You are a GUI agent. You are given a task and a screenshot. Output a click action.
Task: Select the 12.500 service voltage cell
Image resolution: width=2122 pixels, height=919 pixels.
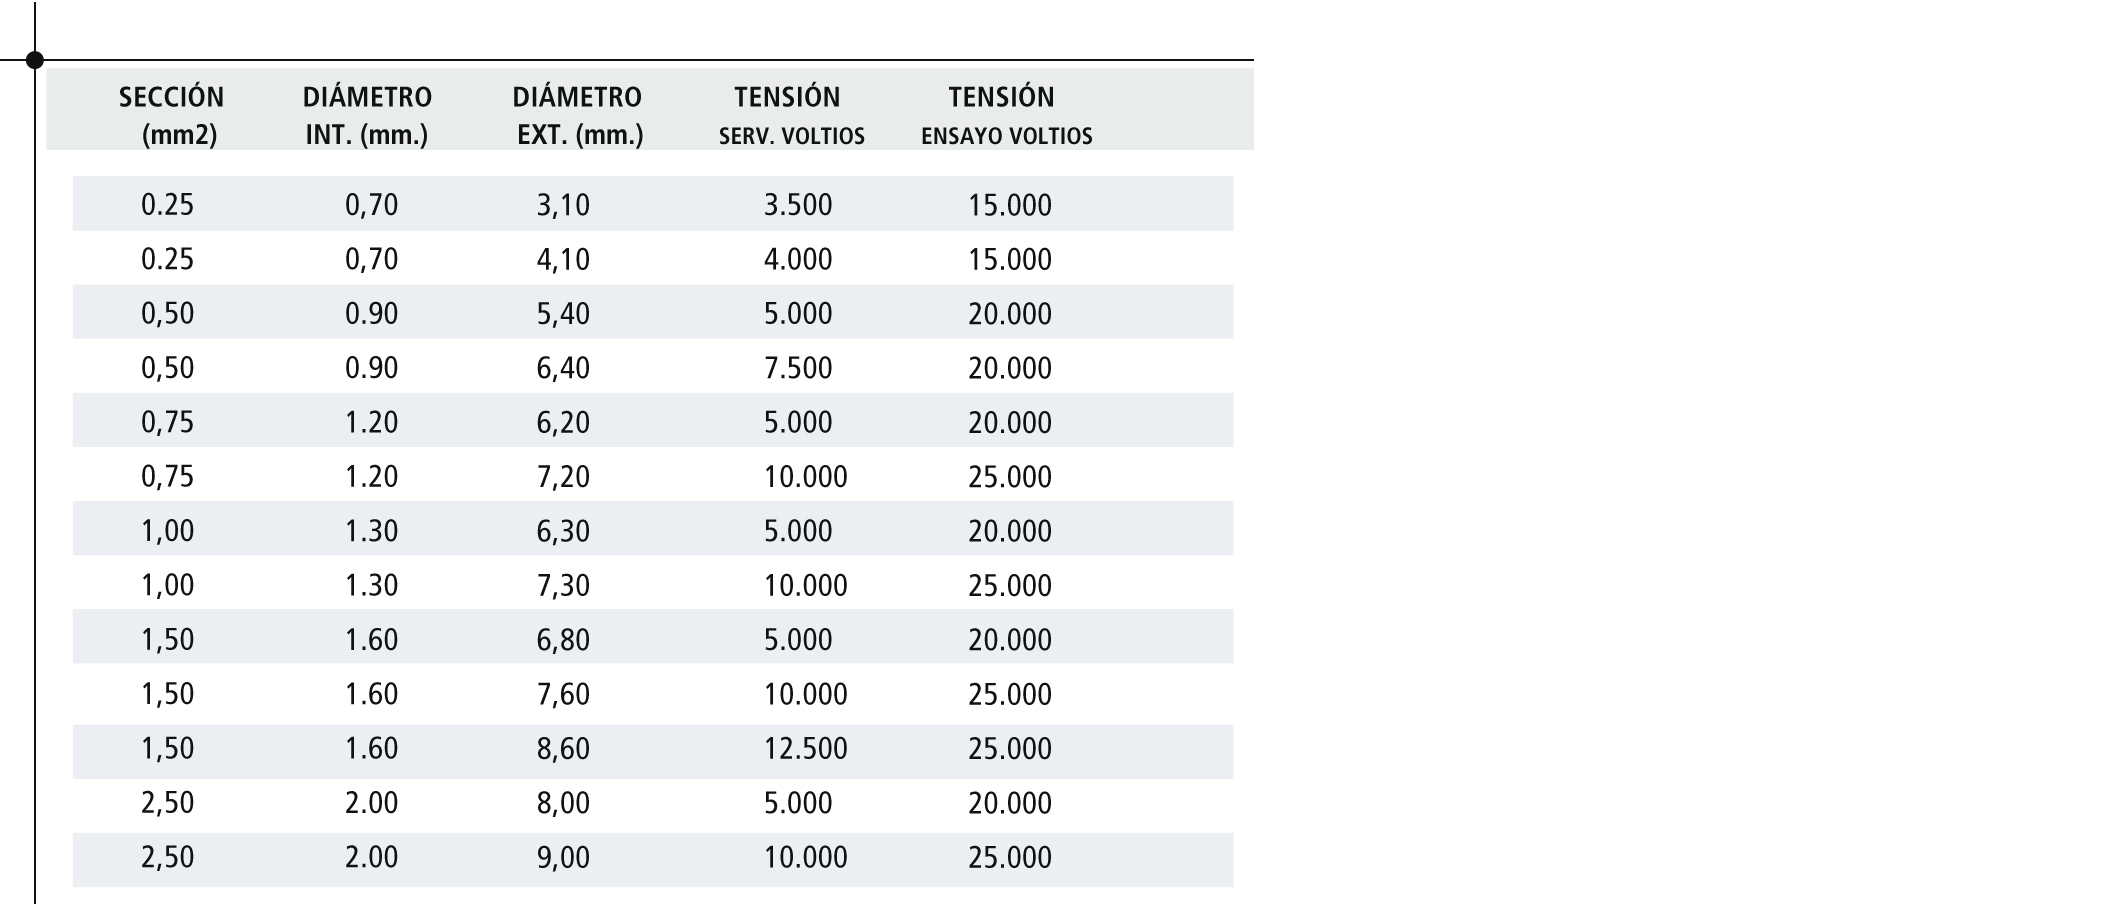(805, 748)
